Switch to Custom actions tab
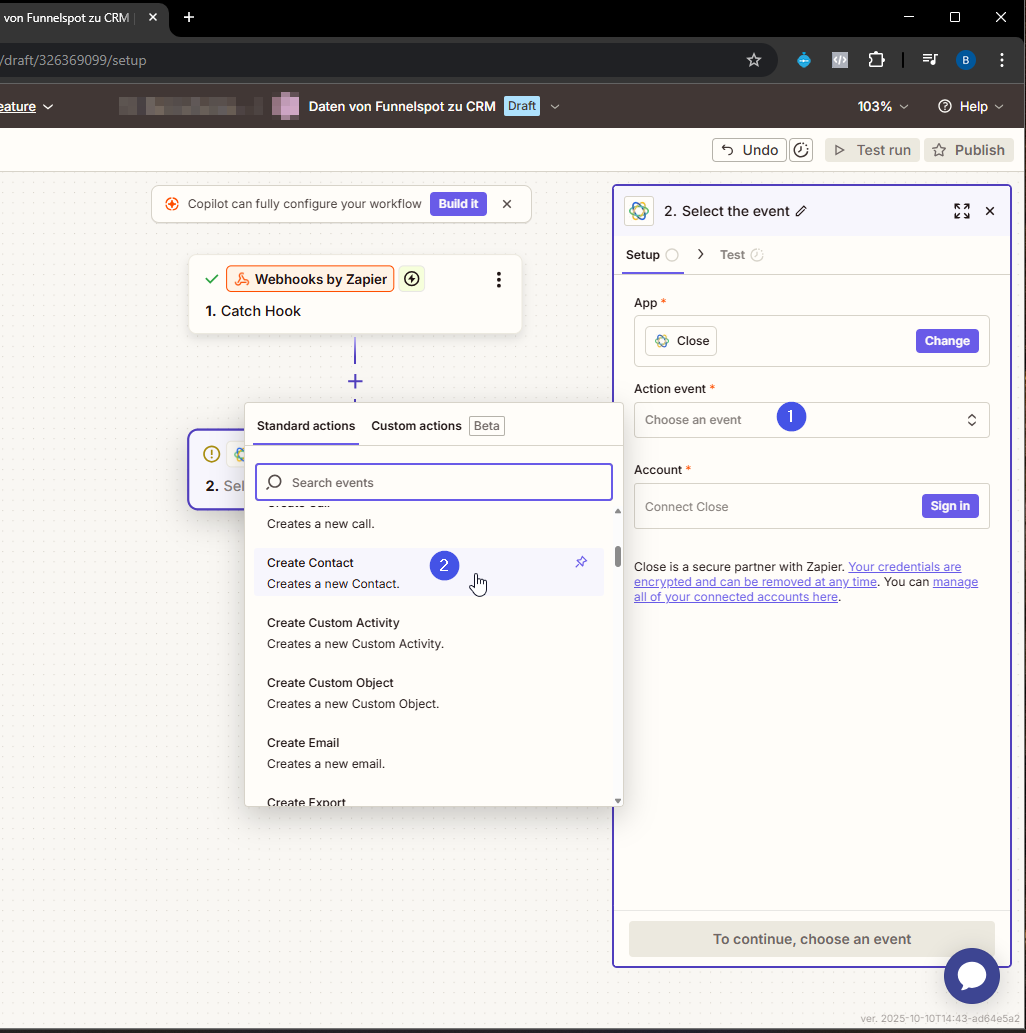 pyautogui.click(x=416, y=426)
